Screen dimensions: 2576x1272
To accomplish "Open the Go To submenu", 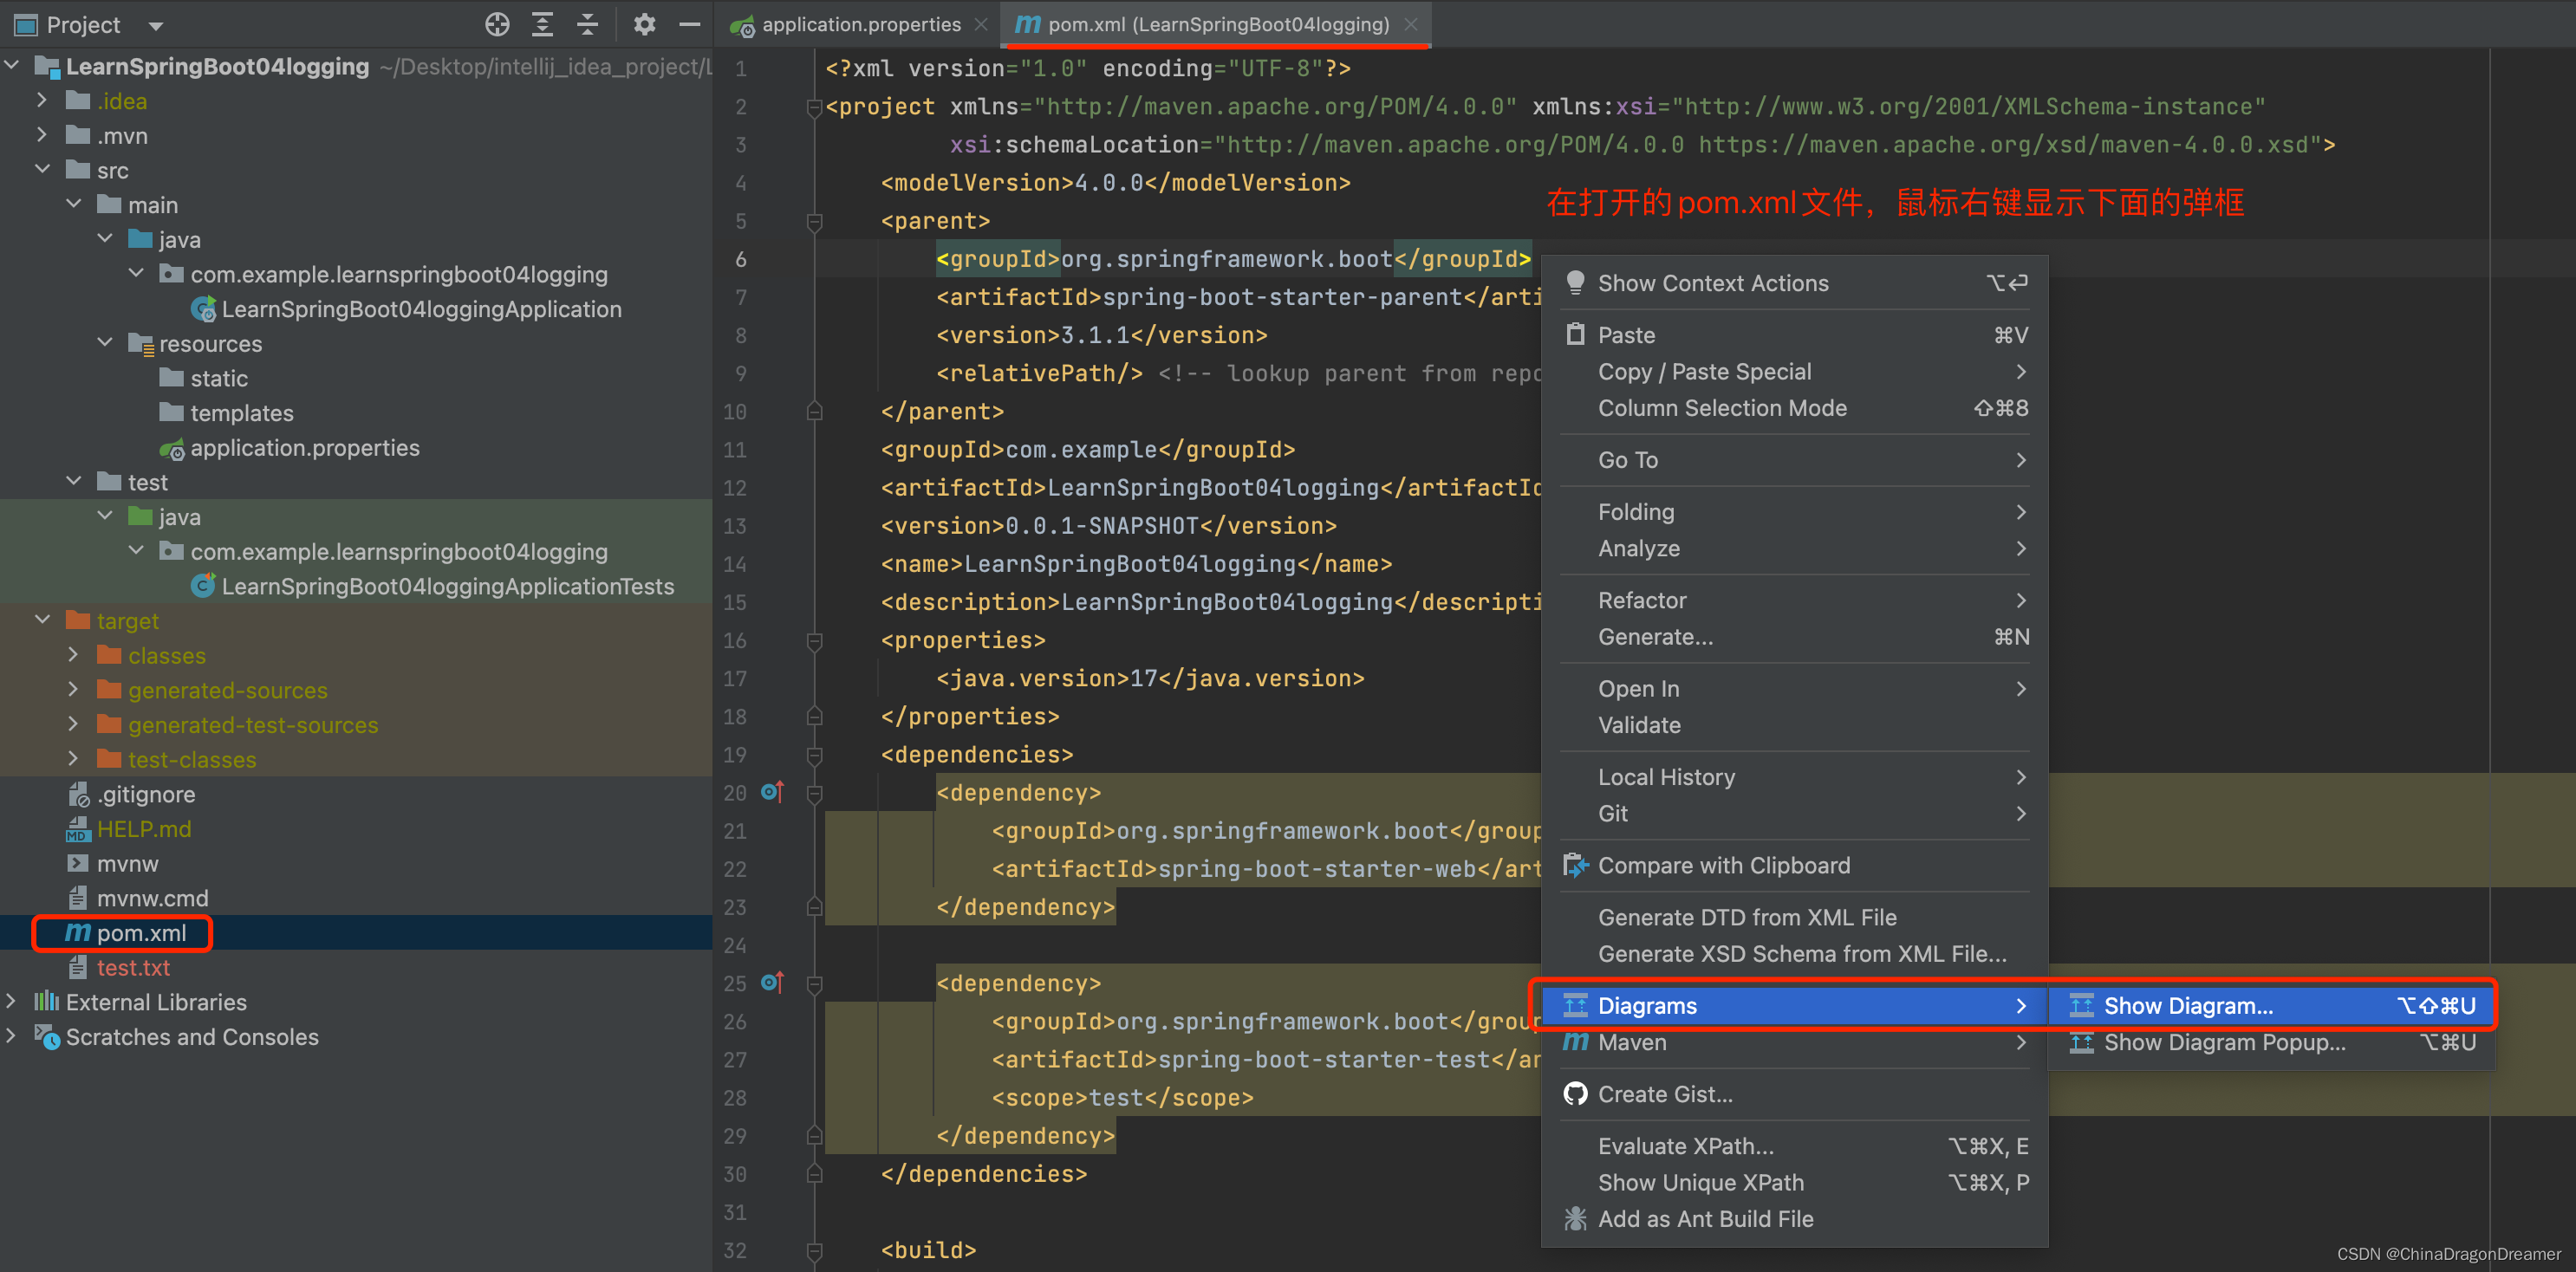I will point(1795,460).
